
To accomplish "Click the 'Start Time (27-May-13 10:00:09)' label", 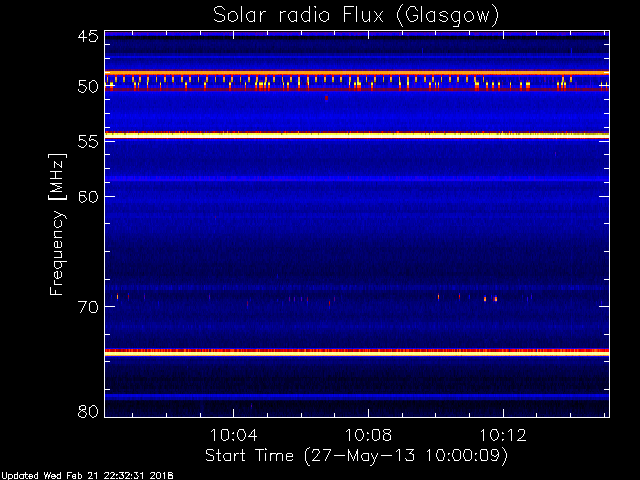I will [x=356, y=456].
